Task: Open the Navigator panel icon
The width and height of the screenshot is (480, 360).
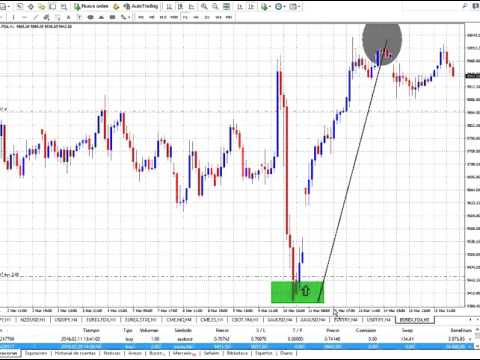Action: 41,6
